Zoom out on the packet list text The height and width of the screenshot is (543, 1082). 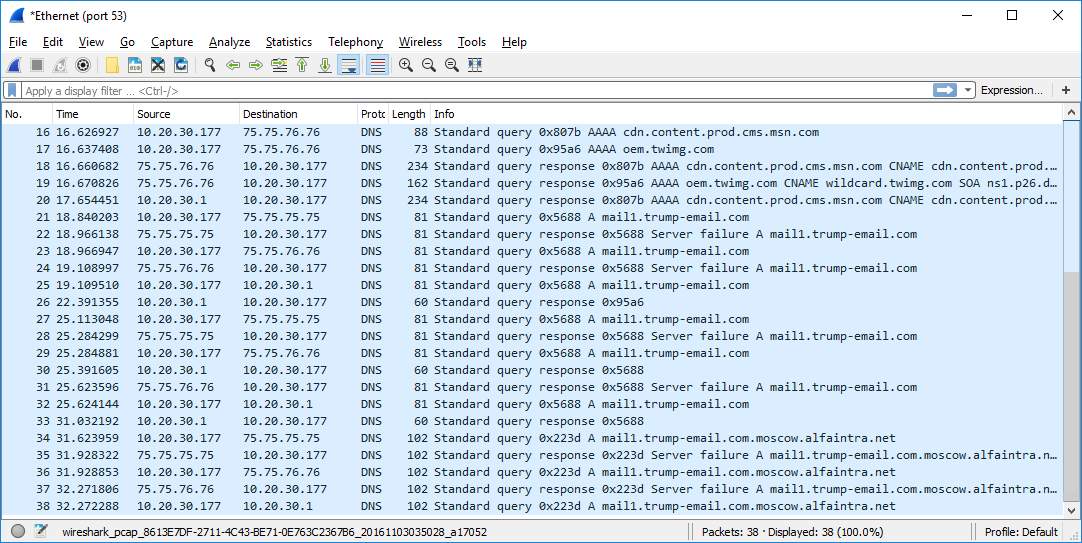429,66
